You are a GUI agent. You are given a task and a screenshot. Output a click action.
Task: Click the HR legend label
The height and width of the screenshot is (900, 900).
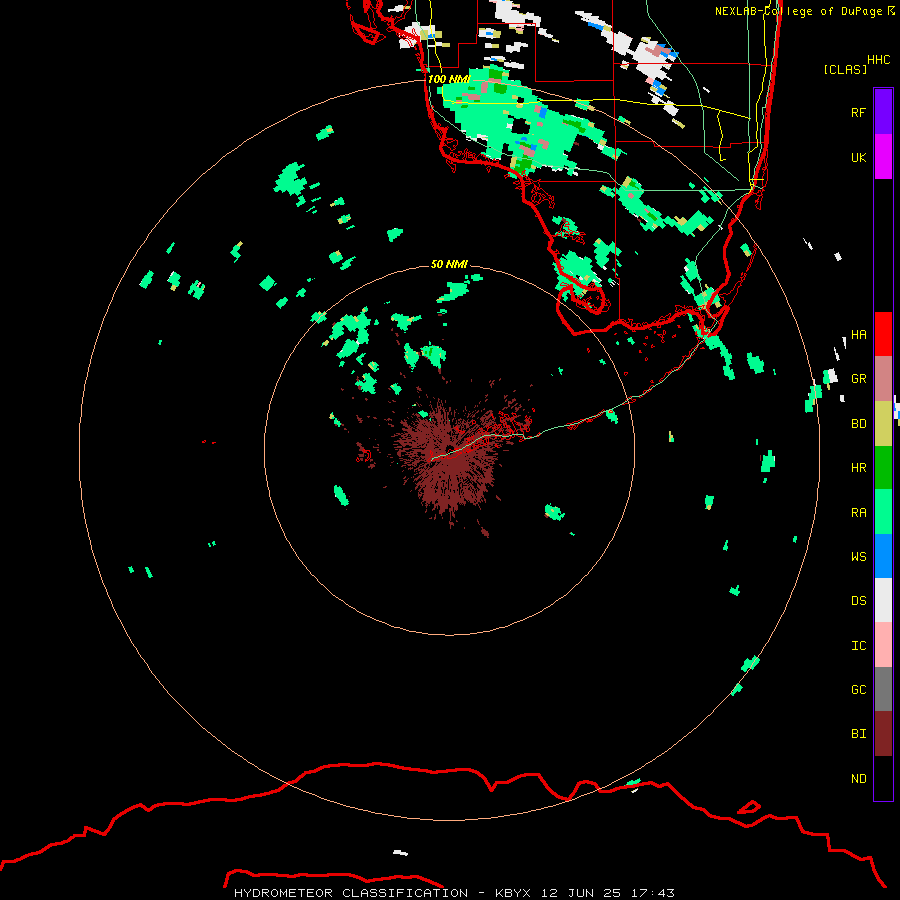[858, 468]
